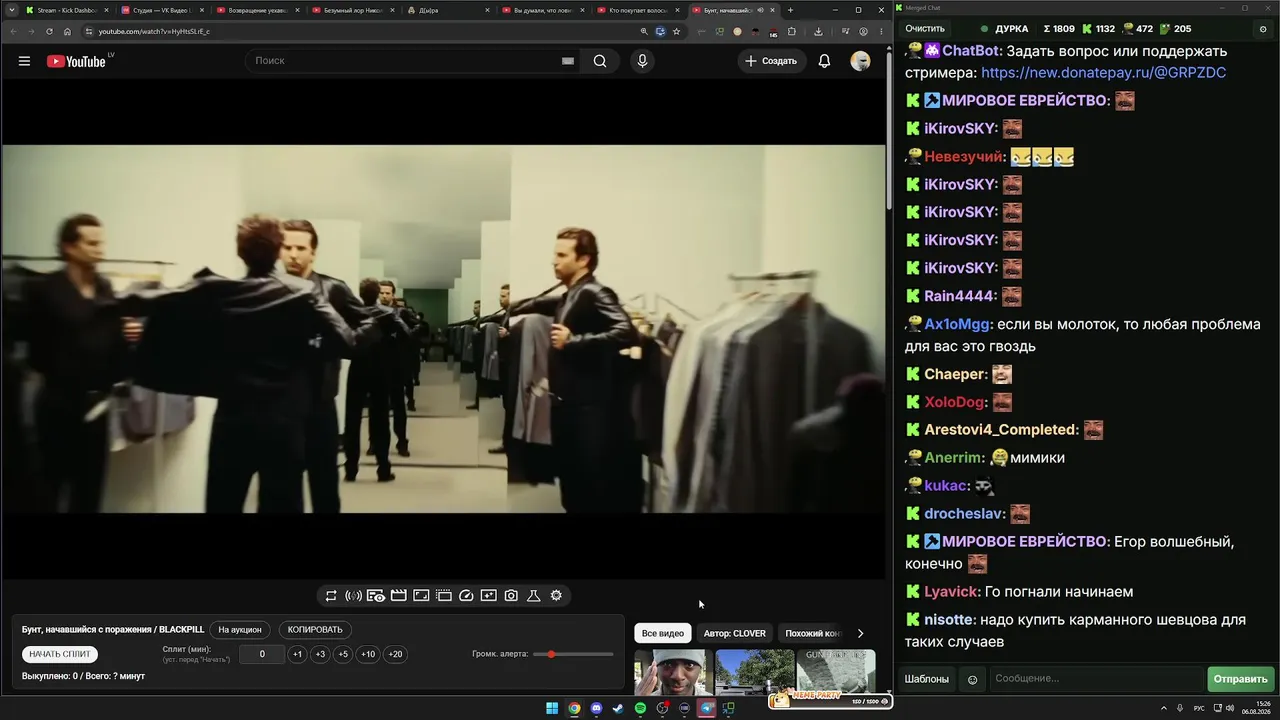Click the На аукцион button

coord(240,630)
